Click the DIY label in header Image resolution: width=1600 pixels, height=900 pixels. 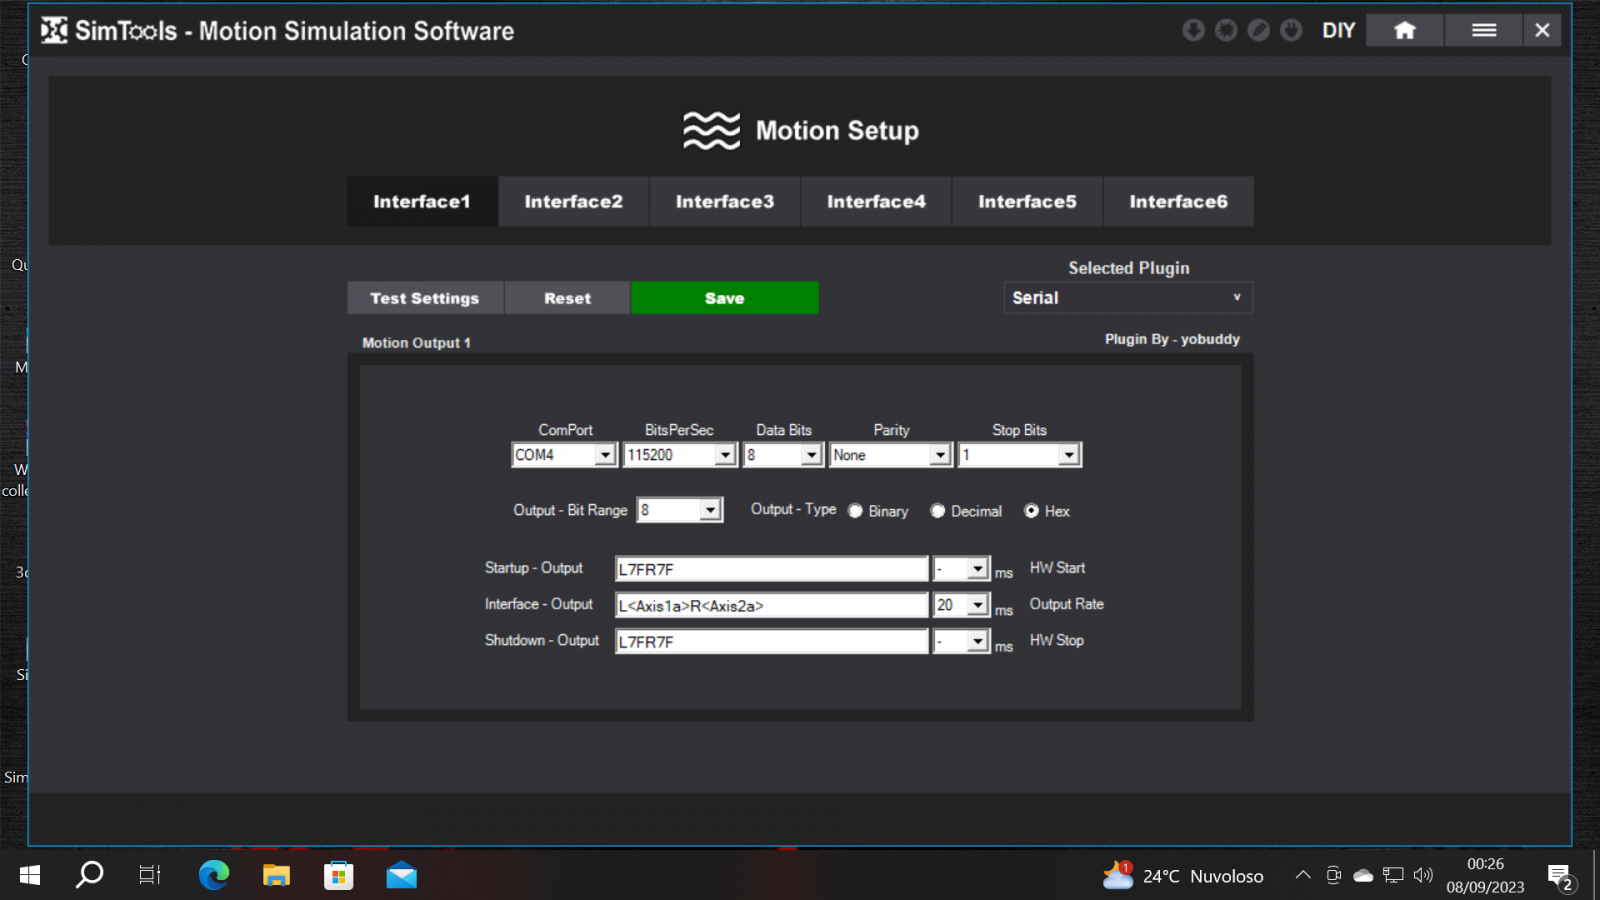pos(1338,30)
